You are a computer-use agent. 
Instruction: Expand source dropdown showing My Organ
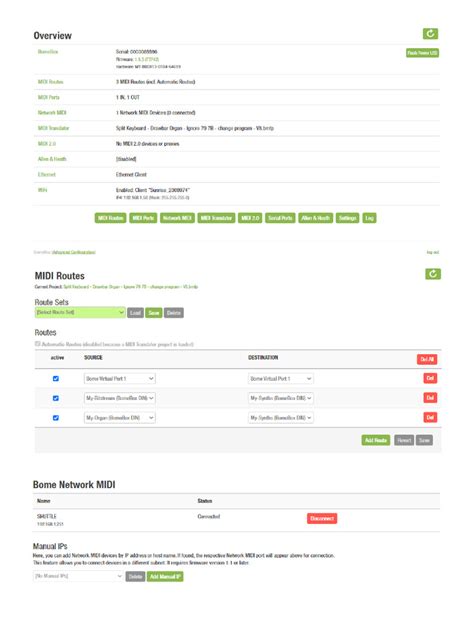pyautogui.click(x=120, y=418)
